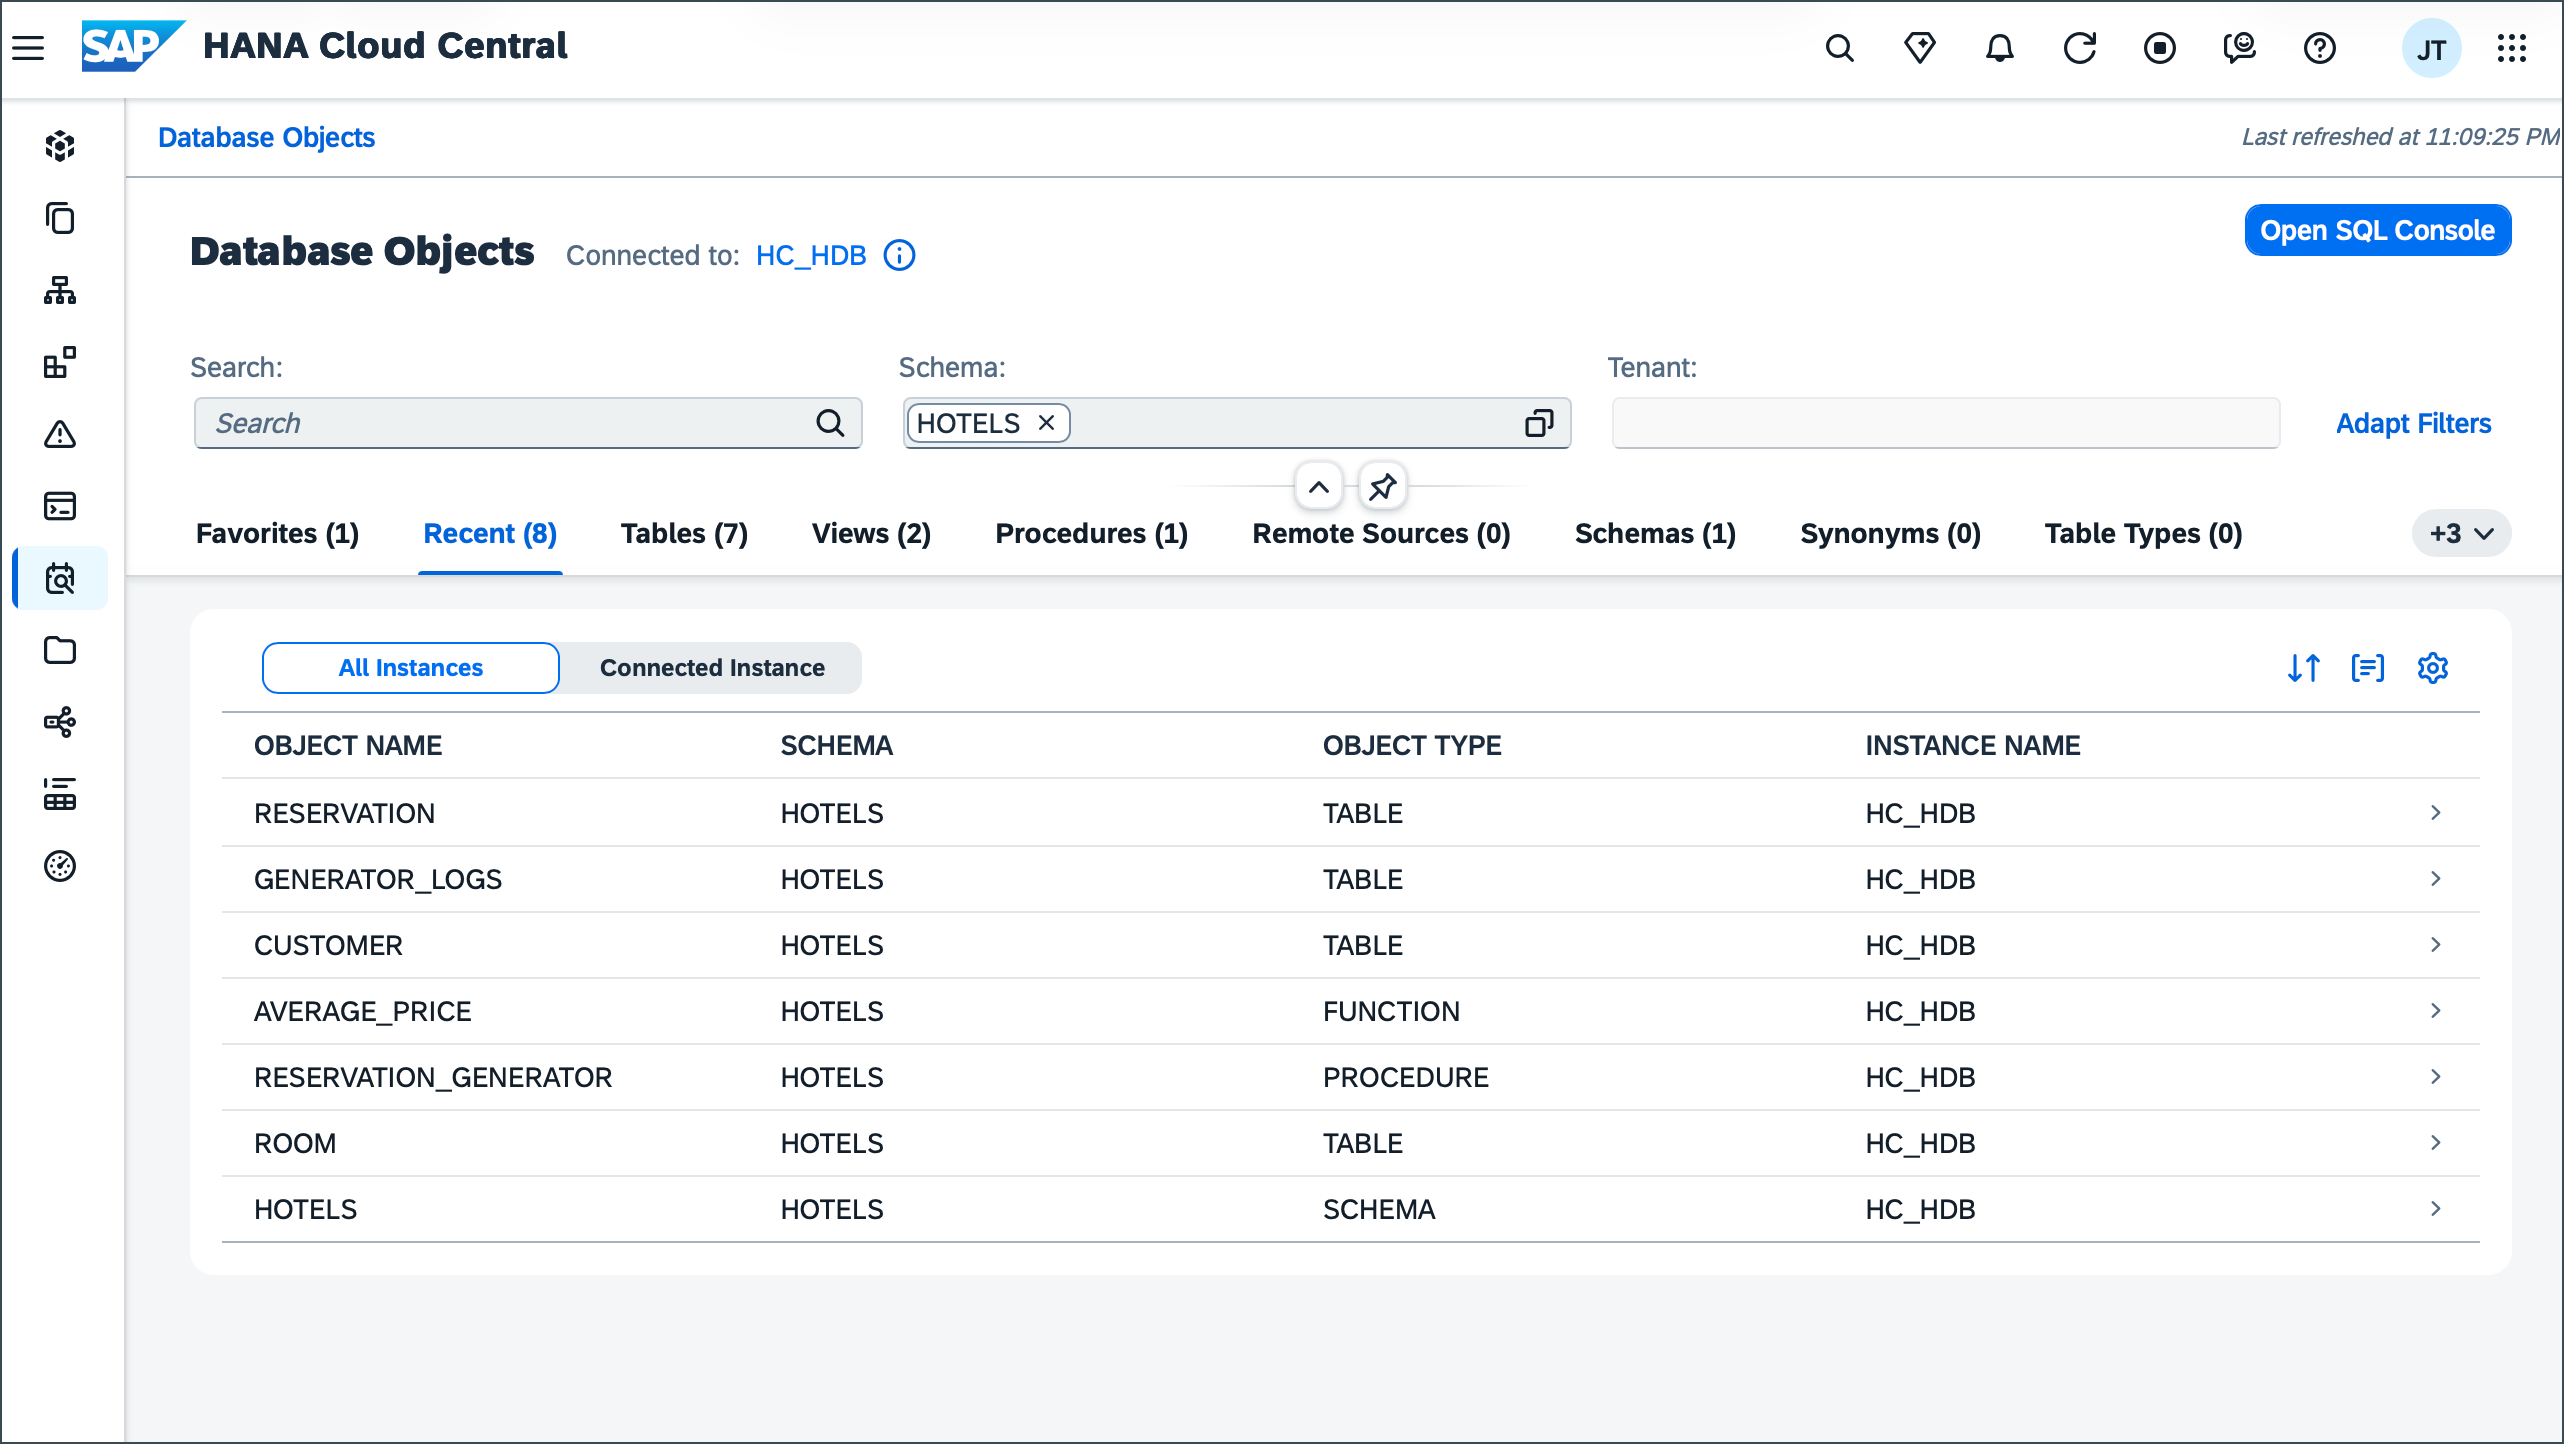
Task: Open the Procedures (1) tab
Action: pyautogui.click(x=1091, y=534)
